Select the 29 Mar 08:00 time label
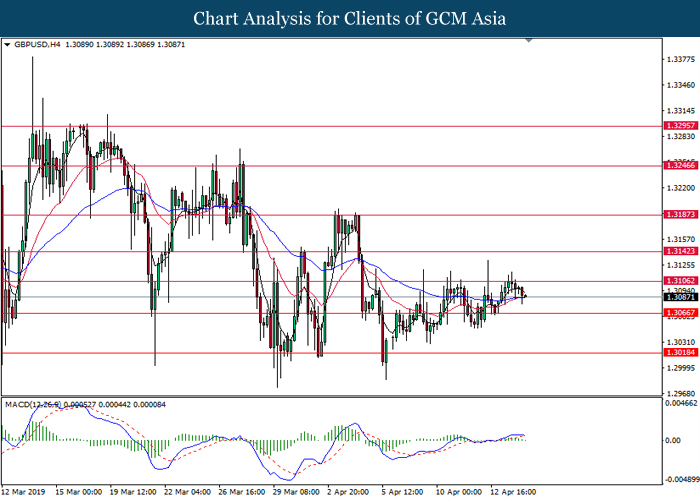Image resolution: width=700 pixels, height=500 pixels. 293,492
